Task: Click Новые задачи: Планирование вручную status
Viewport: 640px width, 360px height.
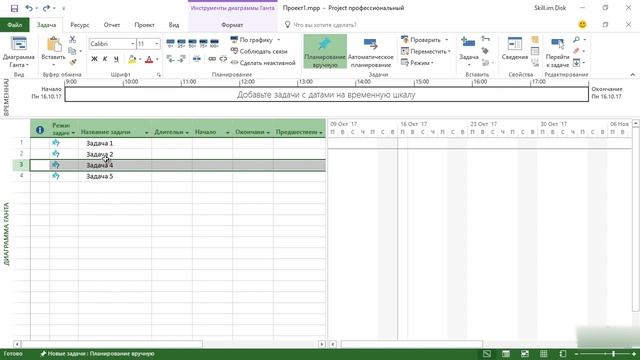Action: coord(97,354)
